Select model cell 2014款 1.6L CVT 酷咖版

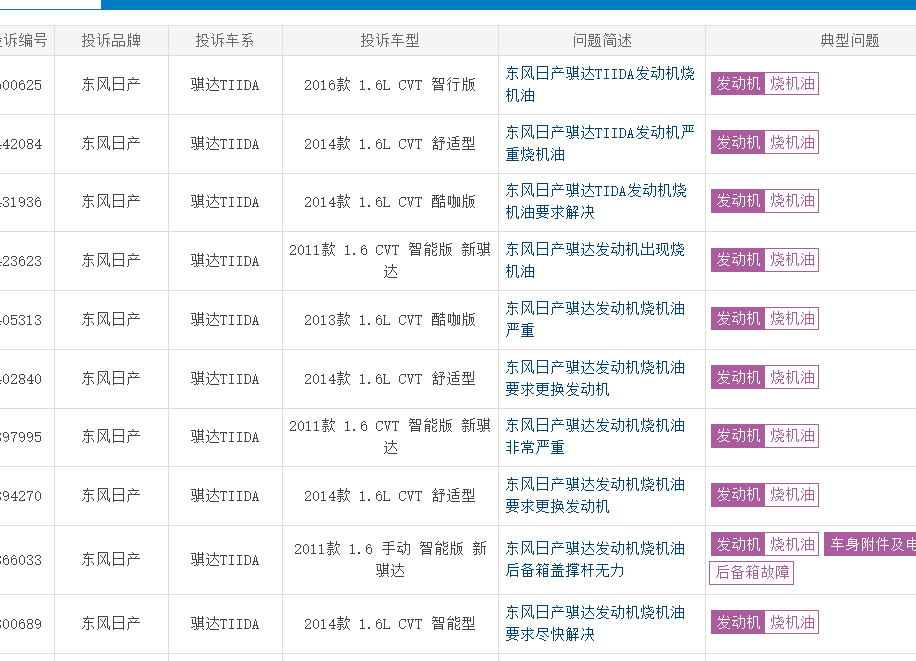[390, 202]
